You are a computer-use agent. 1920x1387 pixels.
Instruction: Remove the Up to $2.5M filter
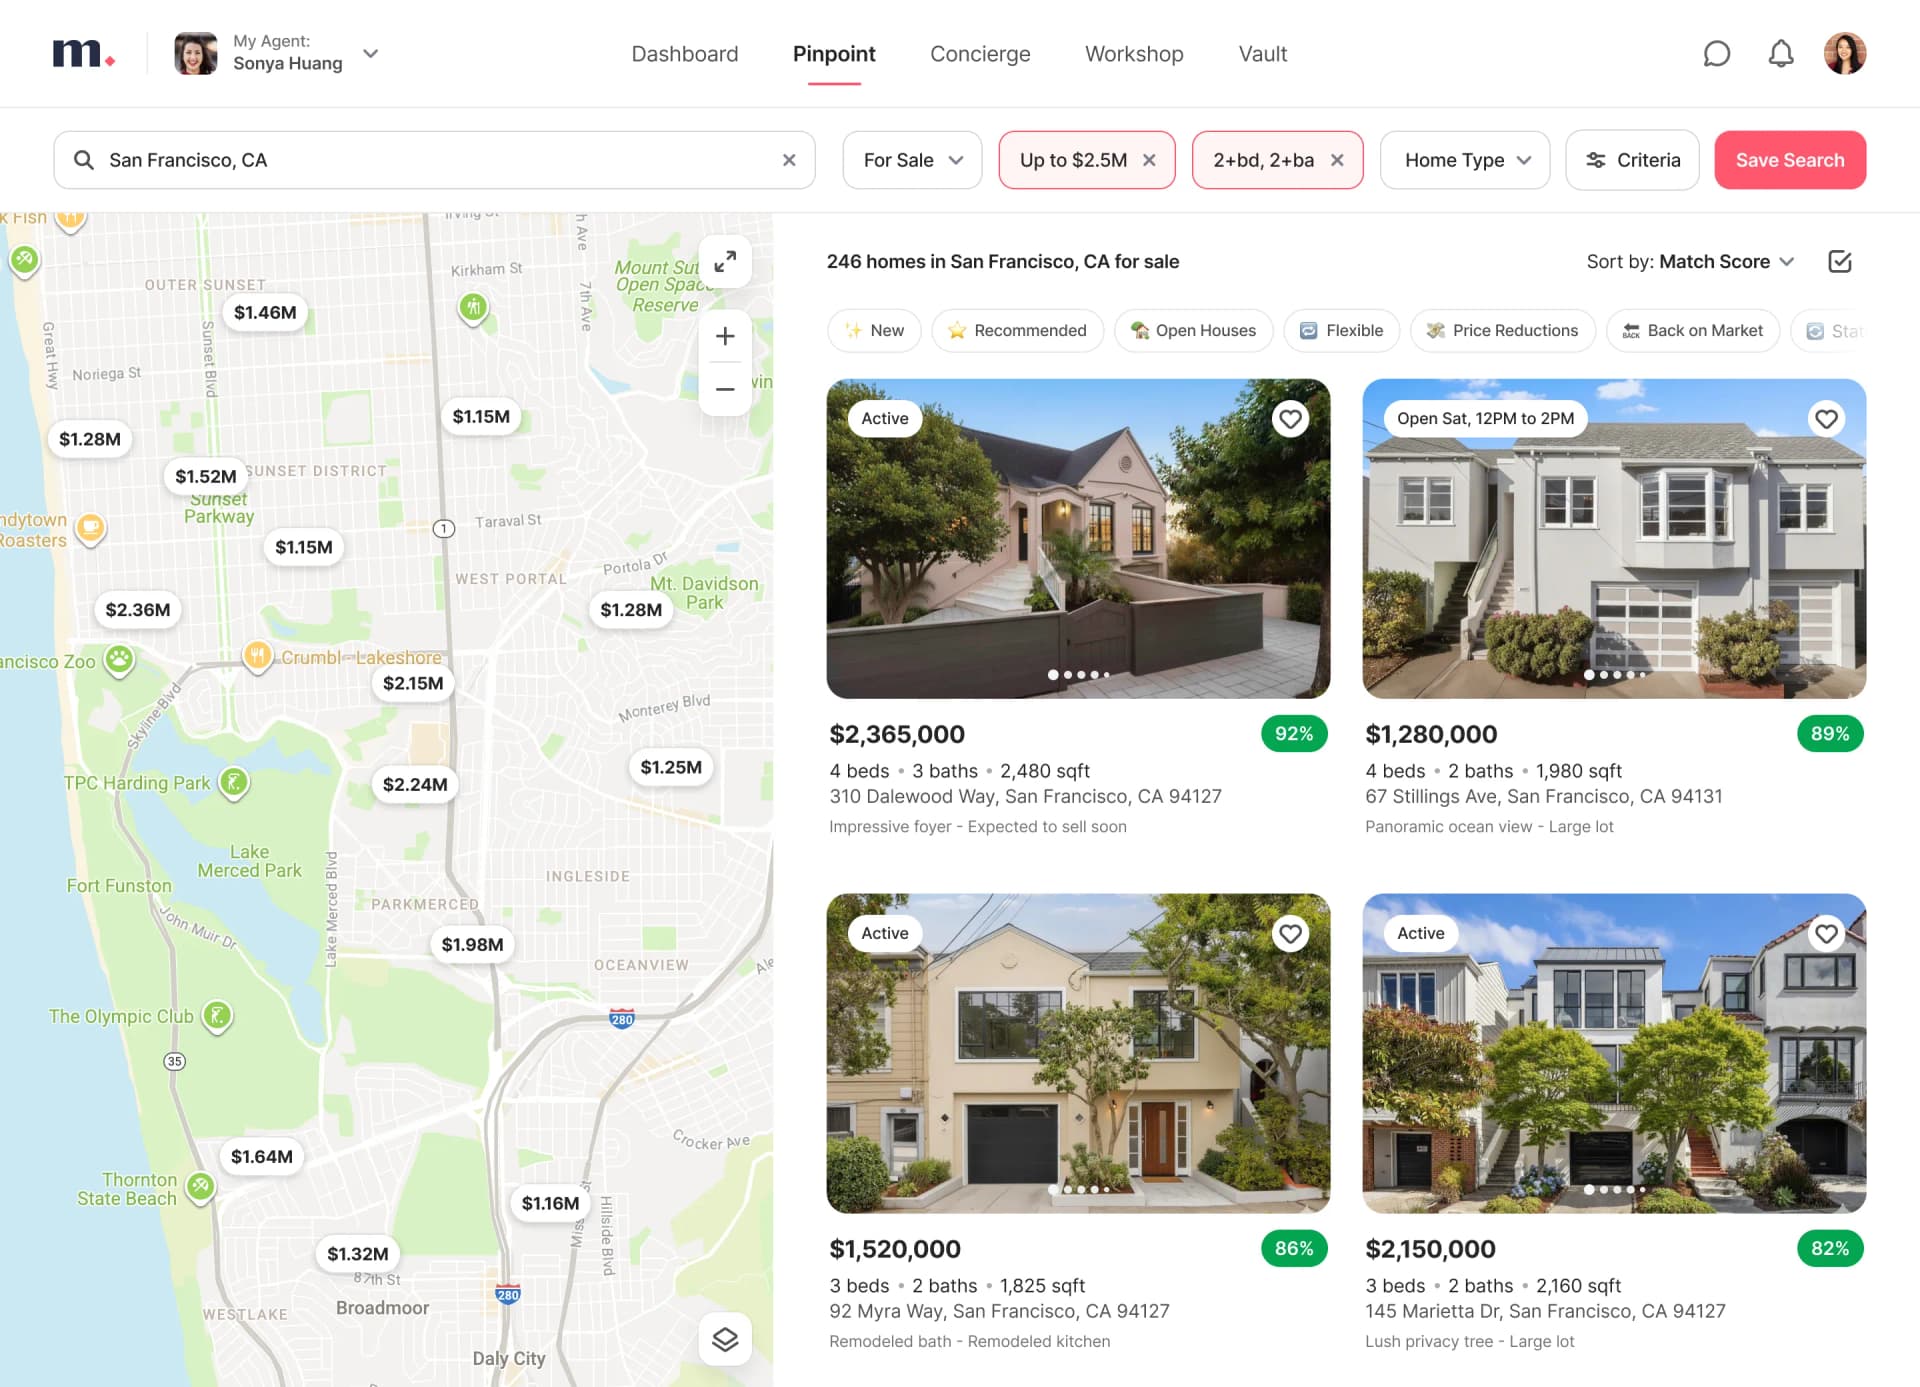(1149, 159)
